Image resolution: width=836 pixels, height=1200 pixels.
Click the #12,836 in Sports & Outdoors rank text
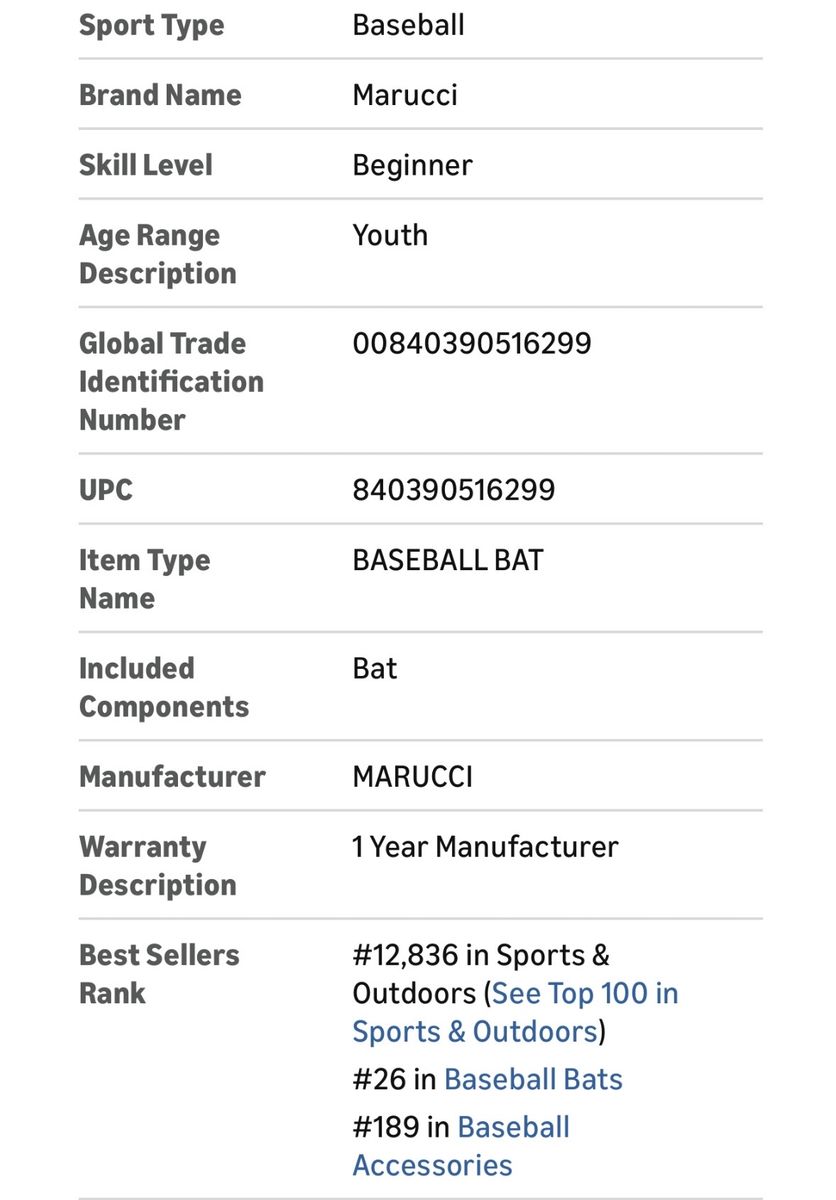480,956
